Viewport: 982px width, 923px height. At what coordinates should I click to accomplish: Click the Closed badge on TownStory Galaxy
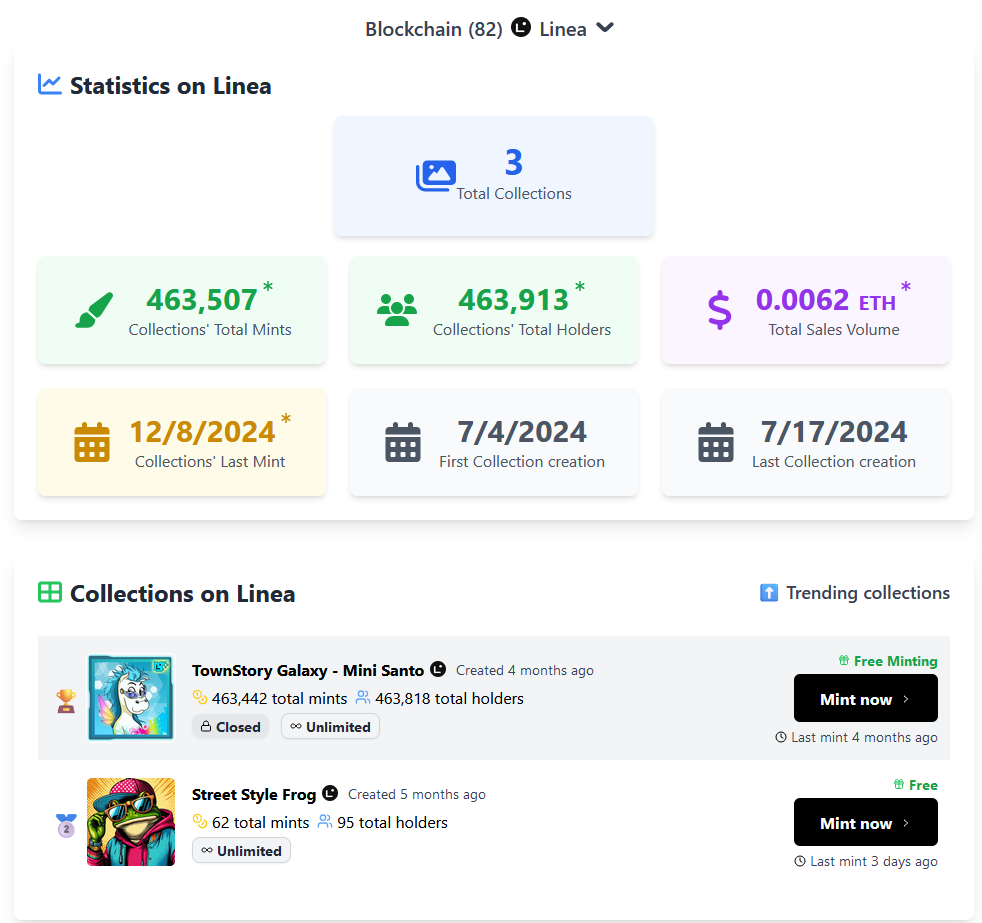pyautogui.click(x=230, y=727)
